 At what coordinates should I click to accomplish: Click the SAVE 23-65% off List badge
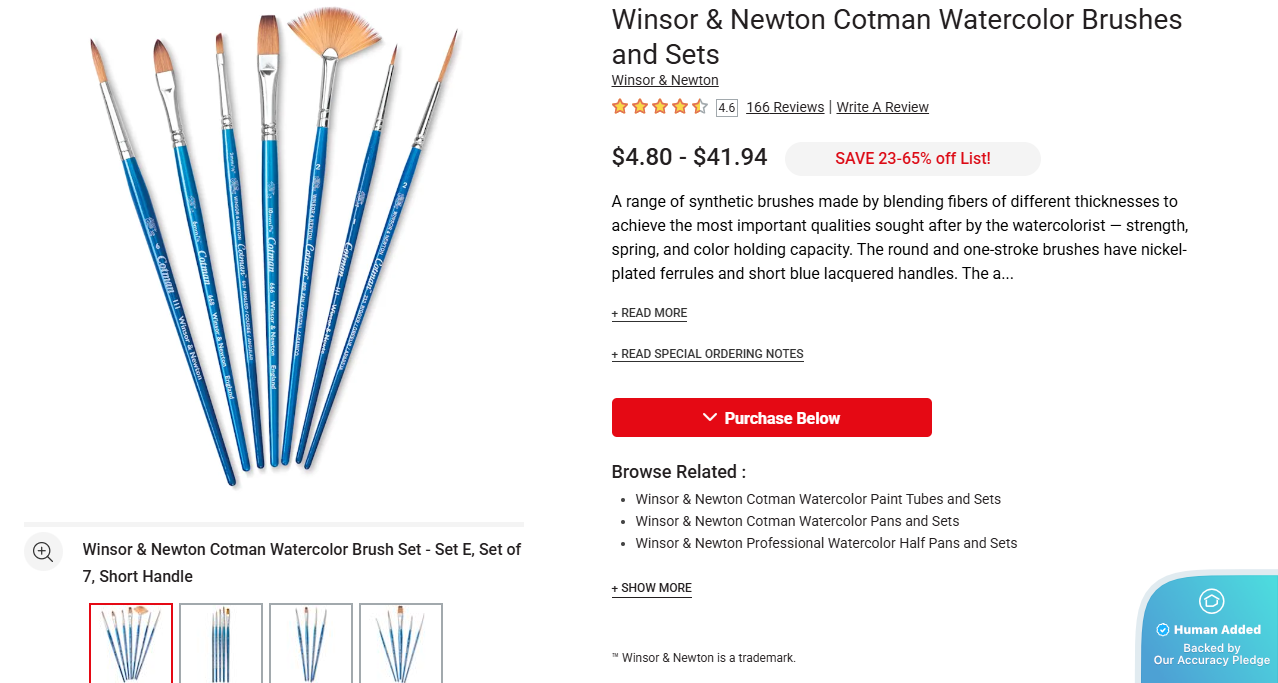click(x=912, y=158)
